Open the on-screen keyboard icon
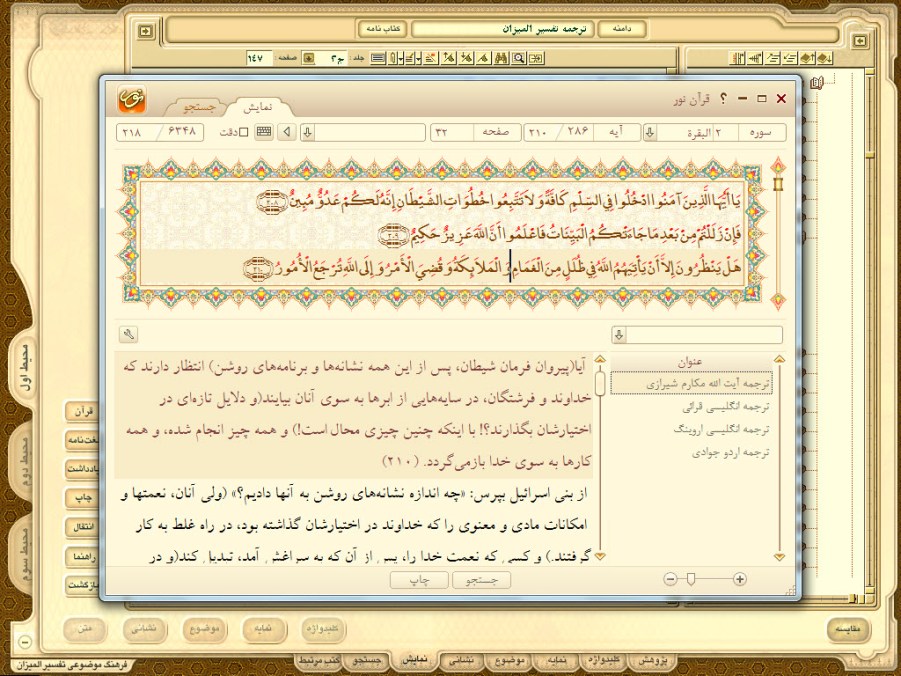901x676 pixels. tap(264, 132)
